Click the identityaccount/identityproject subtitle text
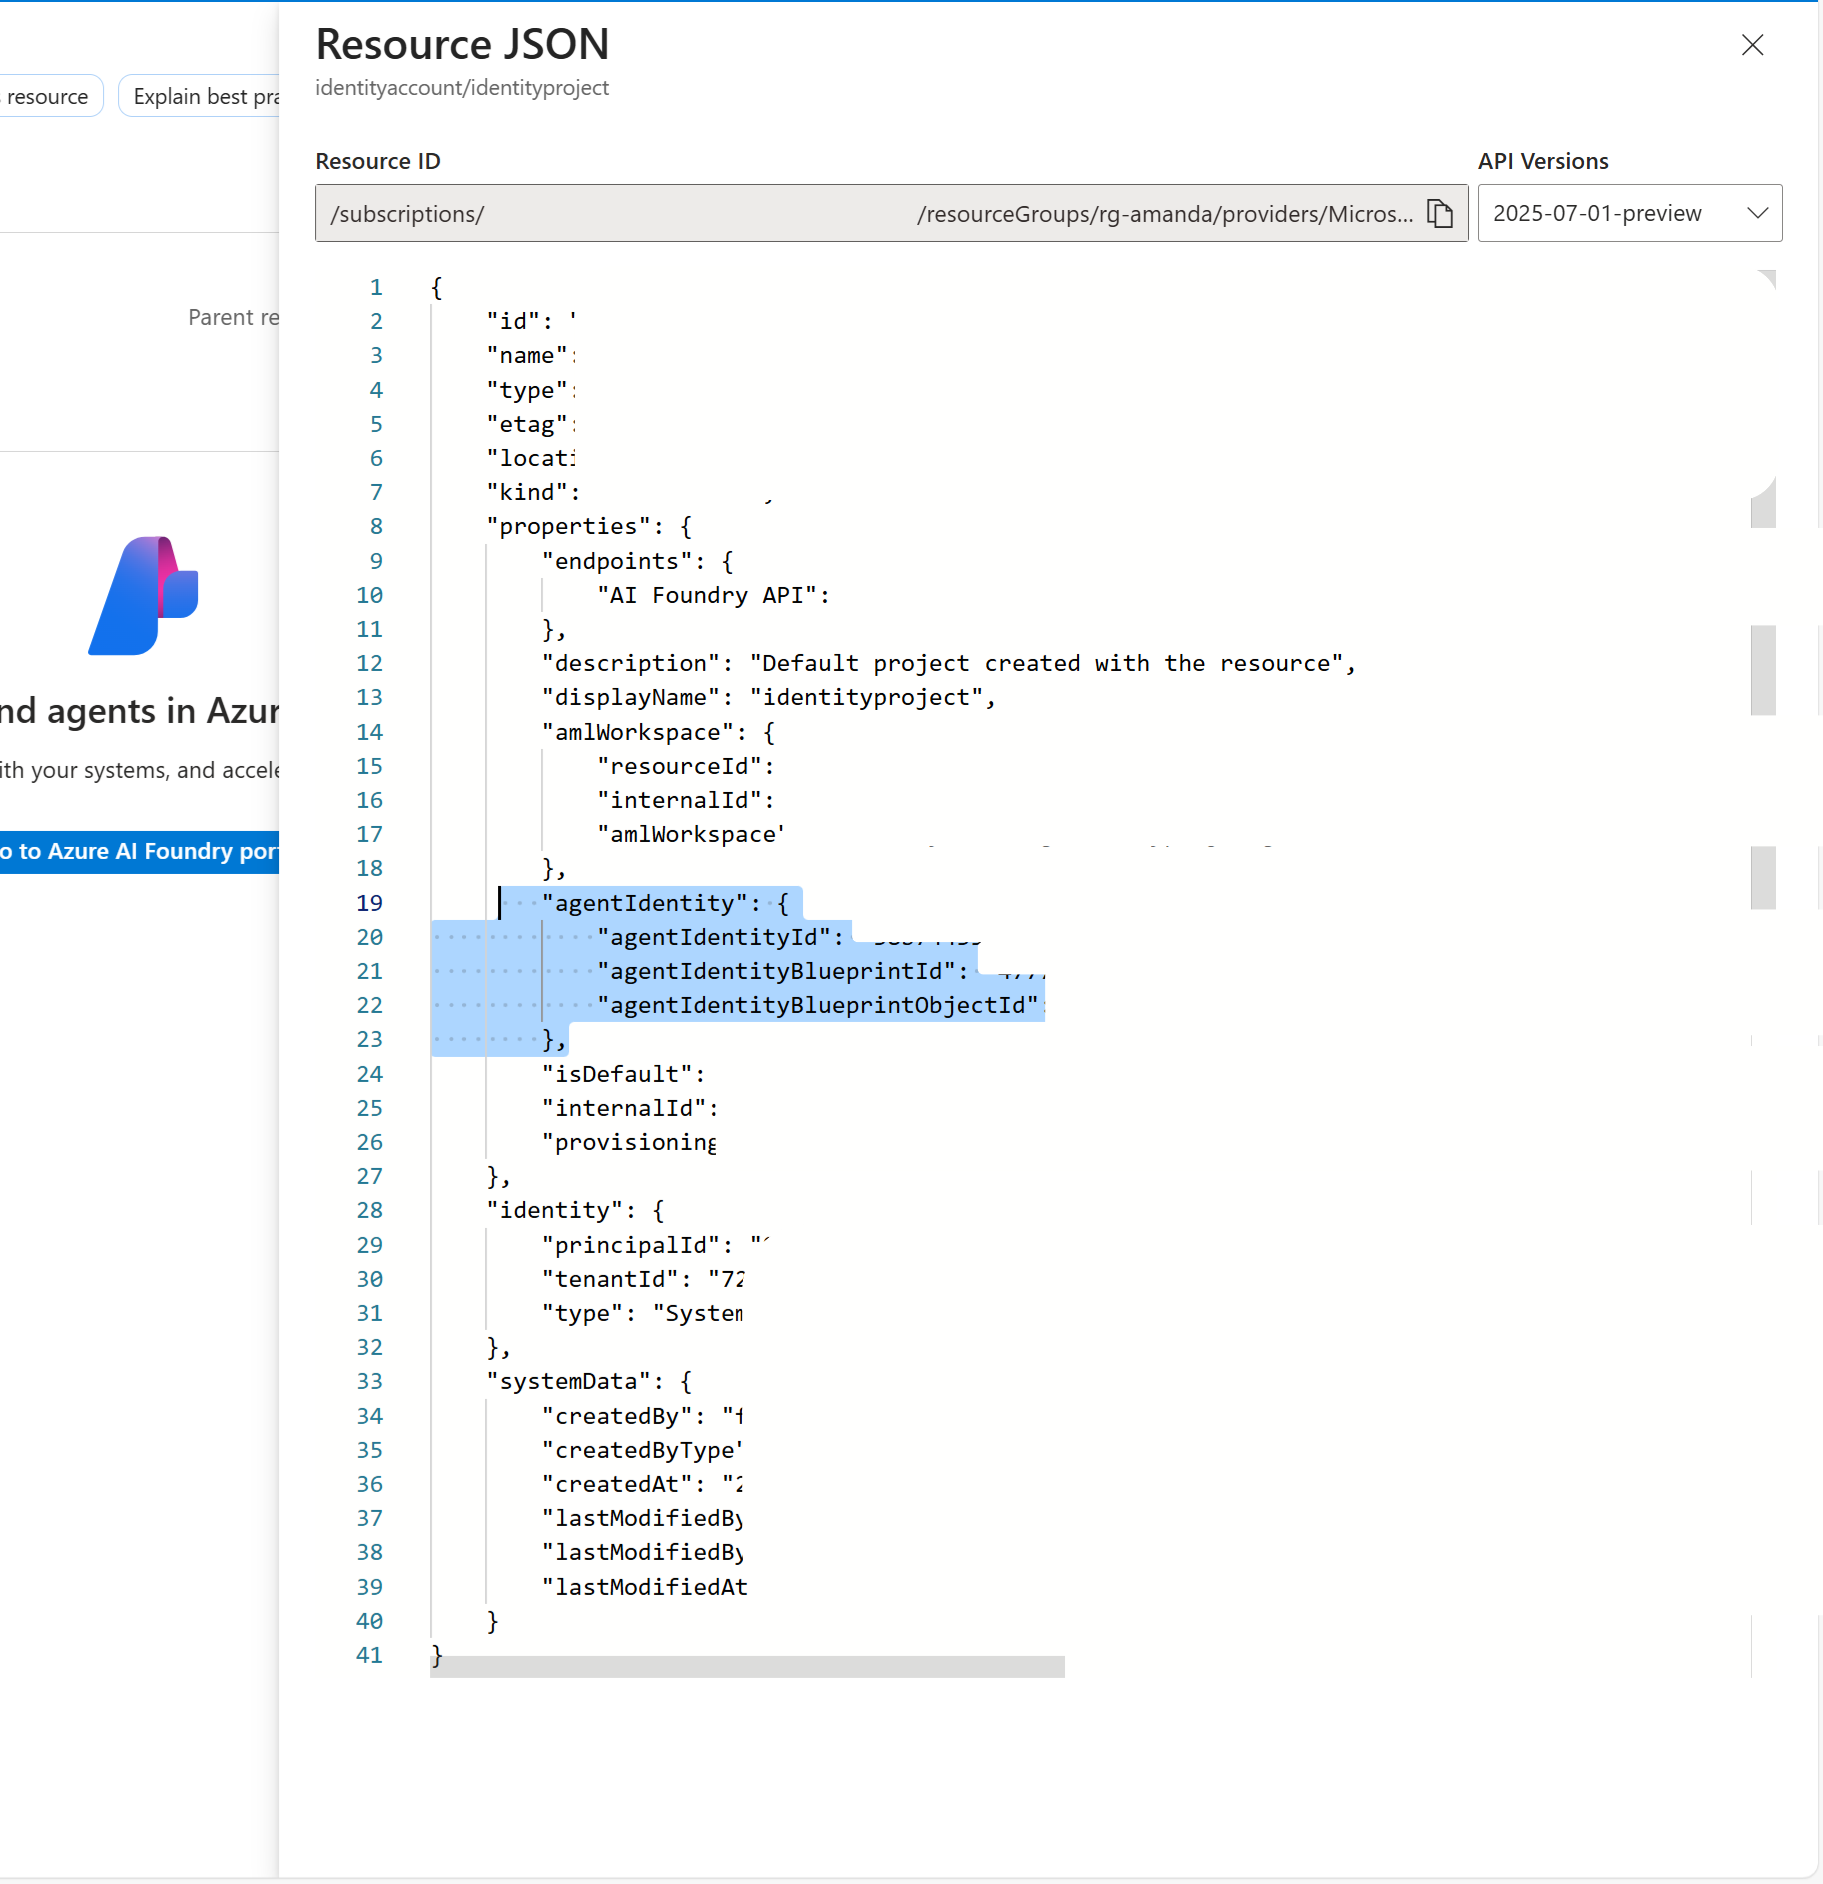The width and height of the screenshot is (1823, 1884). tap(462, 88)
